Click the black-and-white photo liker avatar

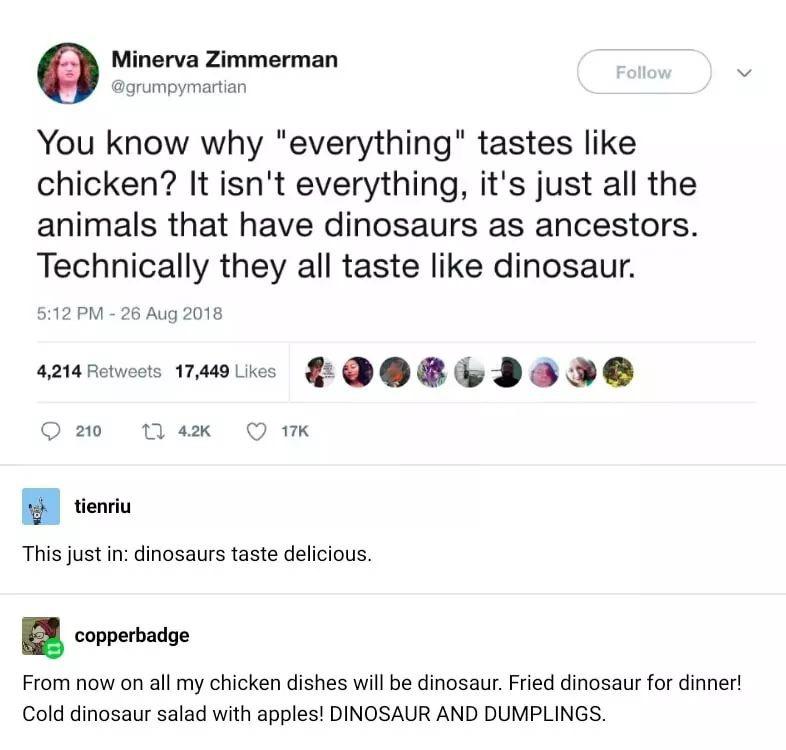point(469,372)
